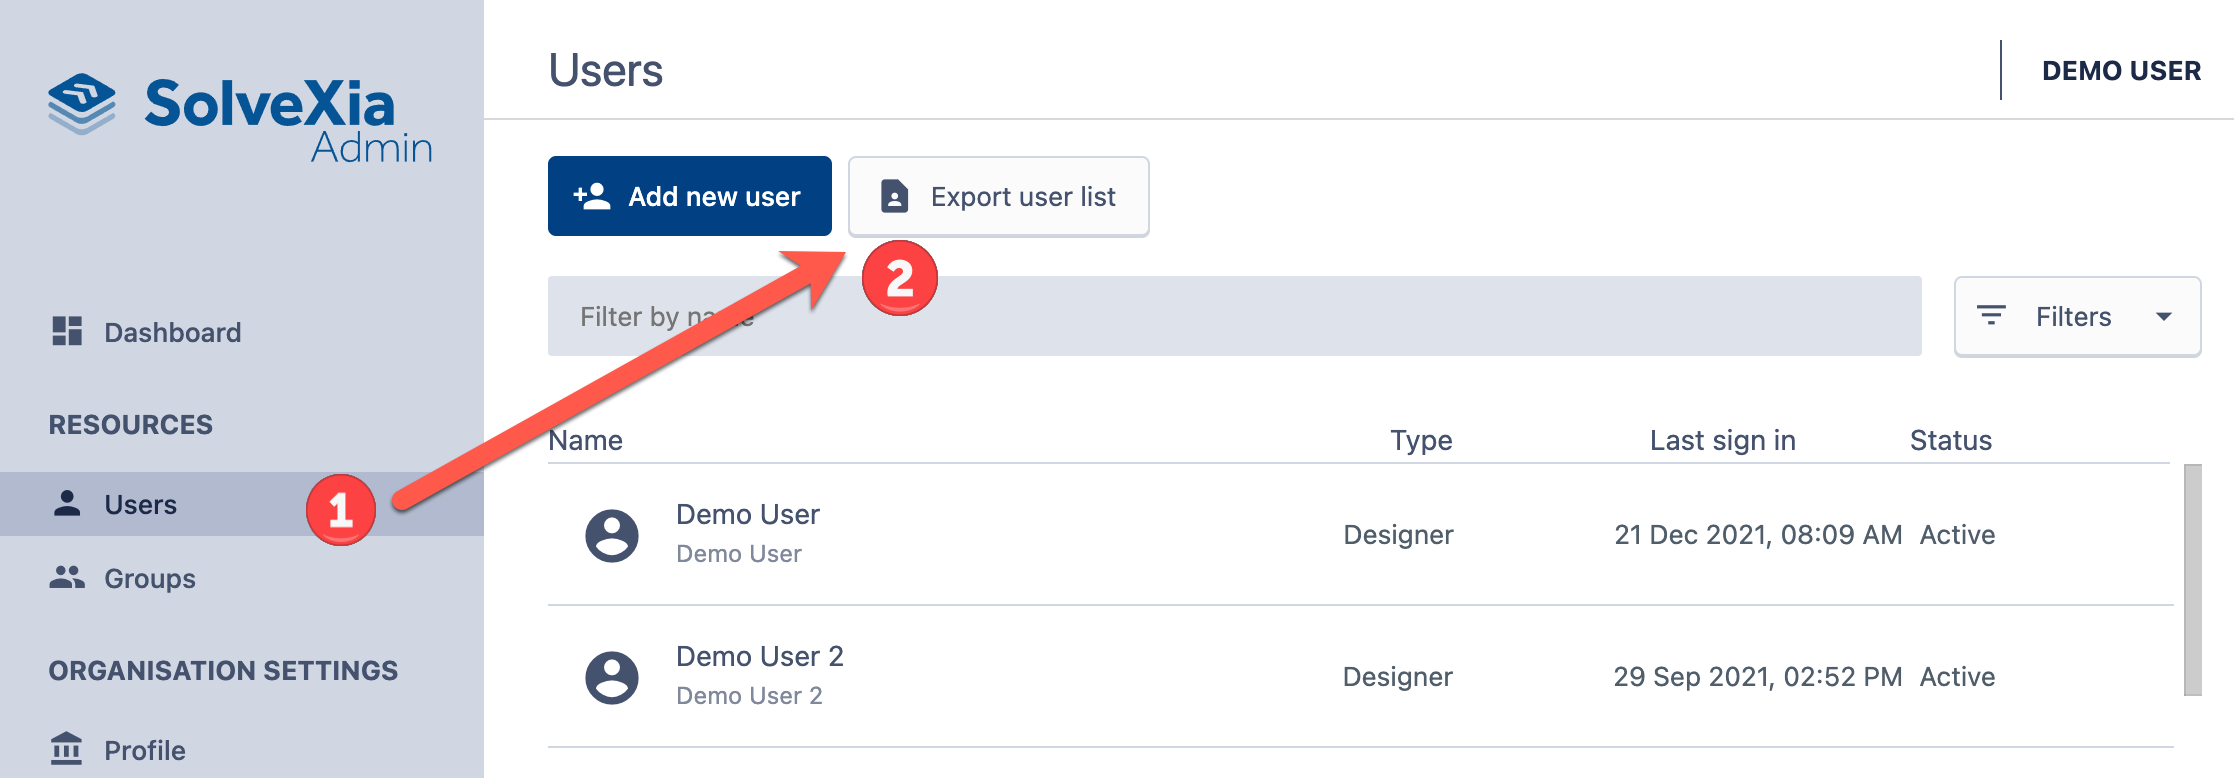Image resolution: width=2234 pixels, height=778 pixels.
Task: Sort by the Last sign in column
Action: pos(1722,440)
